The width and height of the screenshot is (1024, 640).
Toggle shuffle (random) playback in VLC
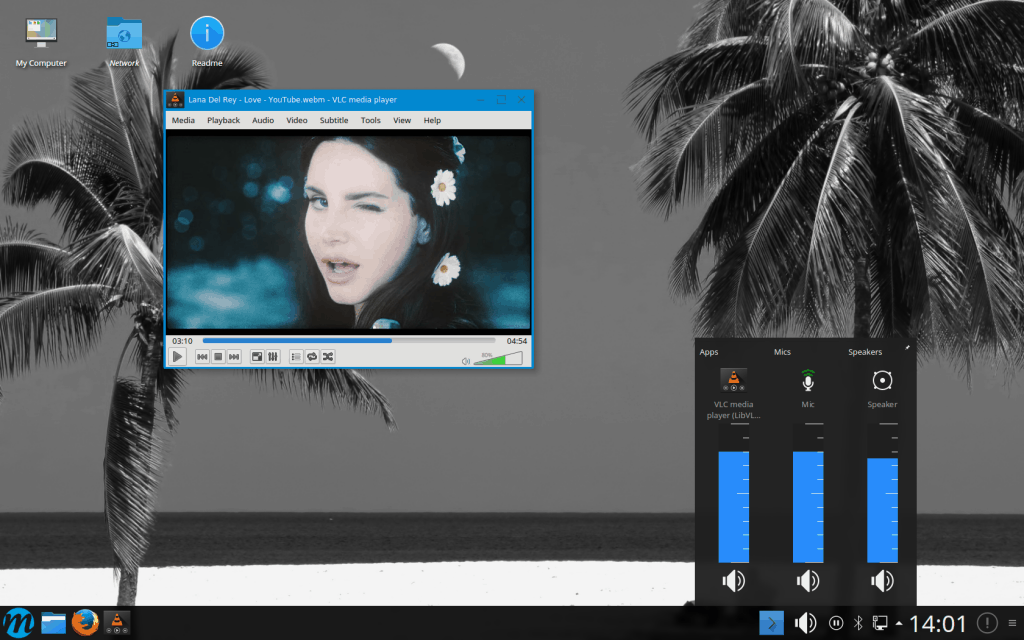(x=328, y=357)
